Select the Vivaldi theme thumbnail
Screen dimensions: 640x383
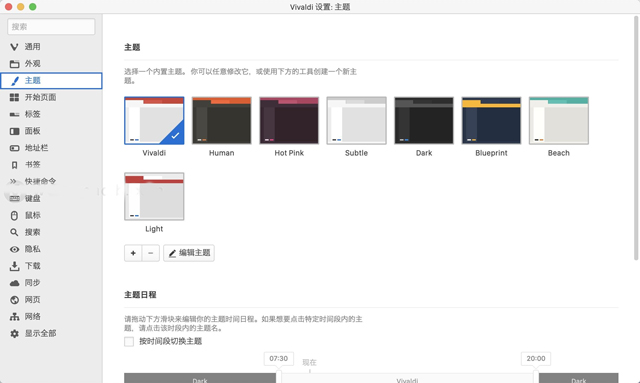[x=154, y=120]
